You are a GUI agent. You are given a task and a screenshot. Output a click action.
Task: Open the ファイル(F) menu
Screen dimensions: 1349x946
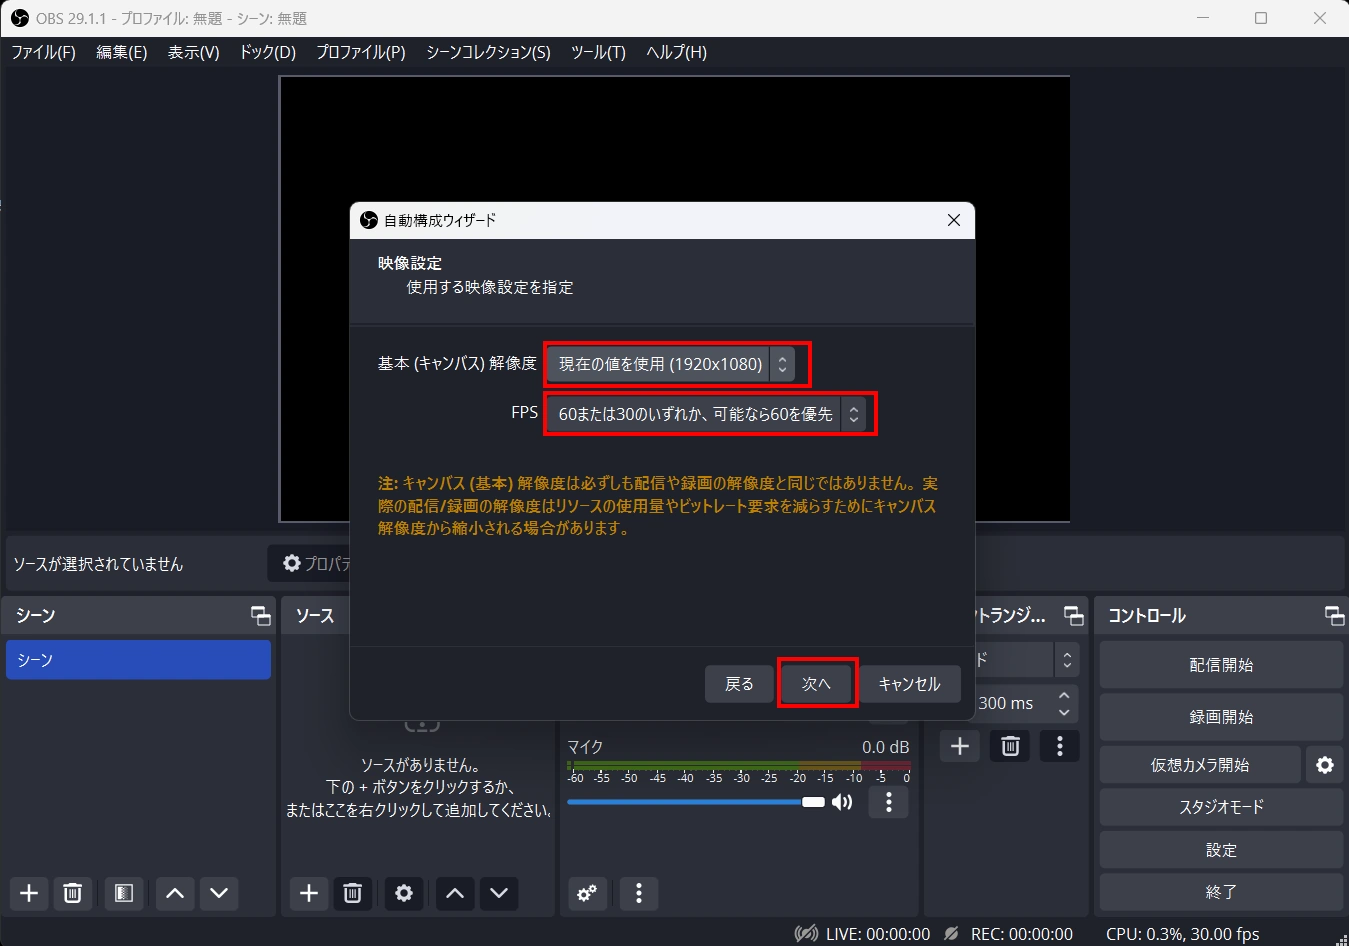(x=43, y=52)
